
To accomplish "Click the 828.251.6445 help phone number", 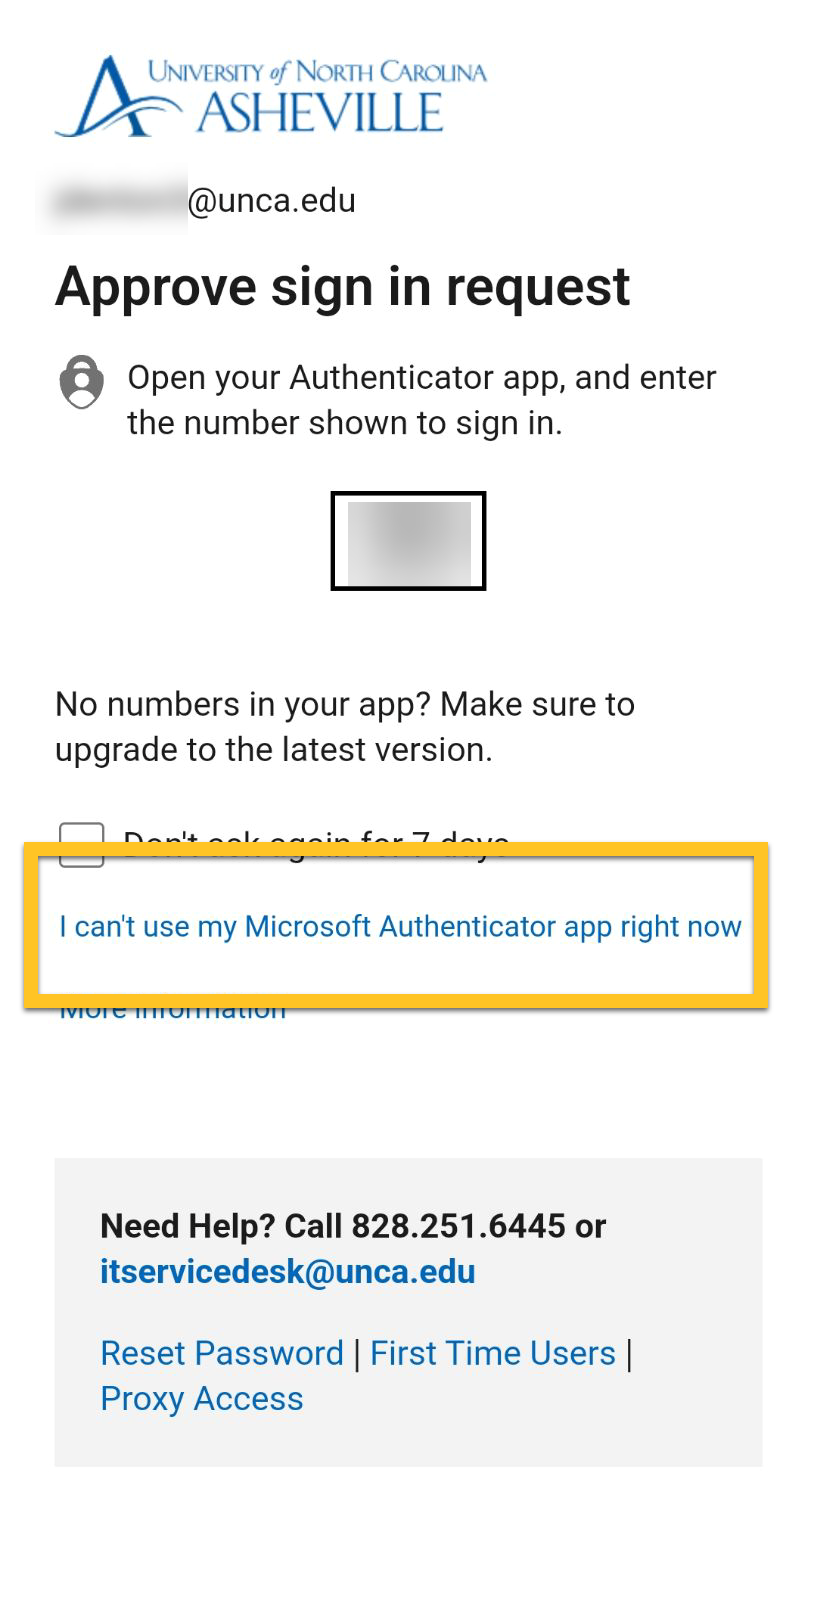I will 458,1226.
